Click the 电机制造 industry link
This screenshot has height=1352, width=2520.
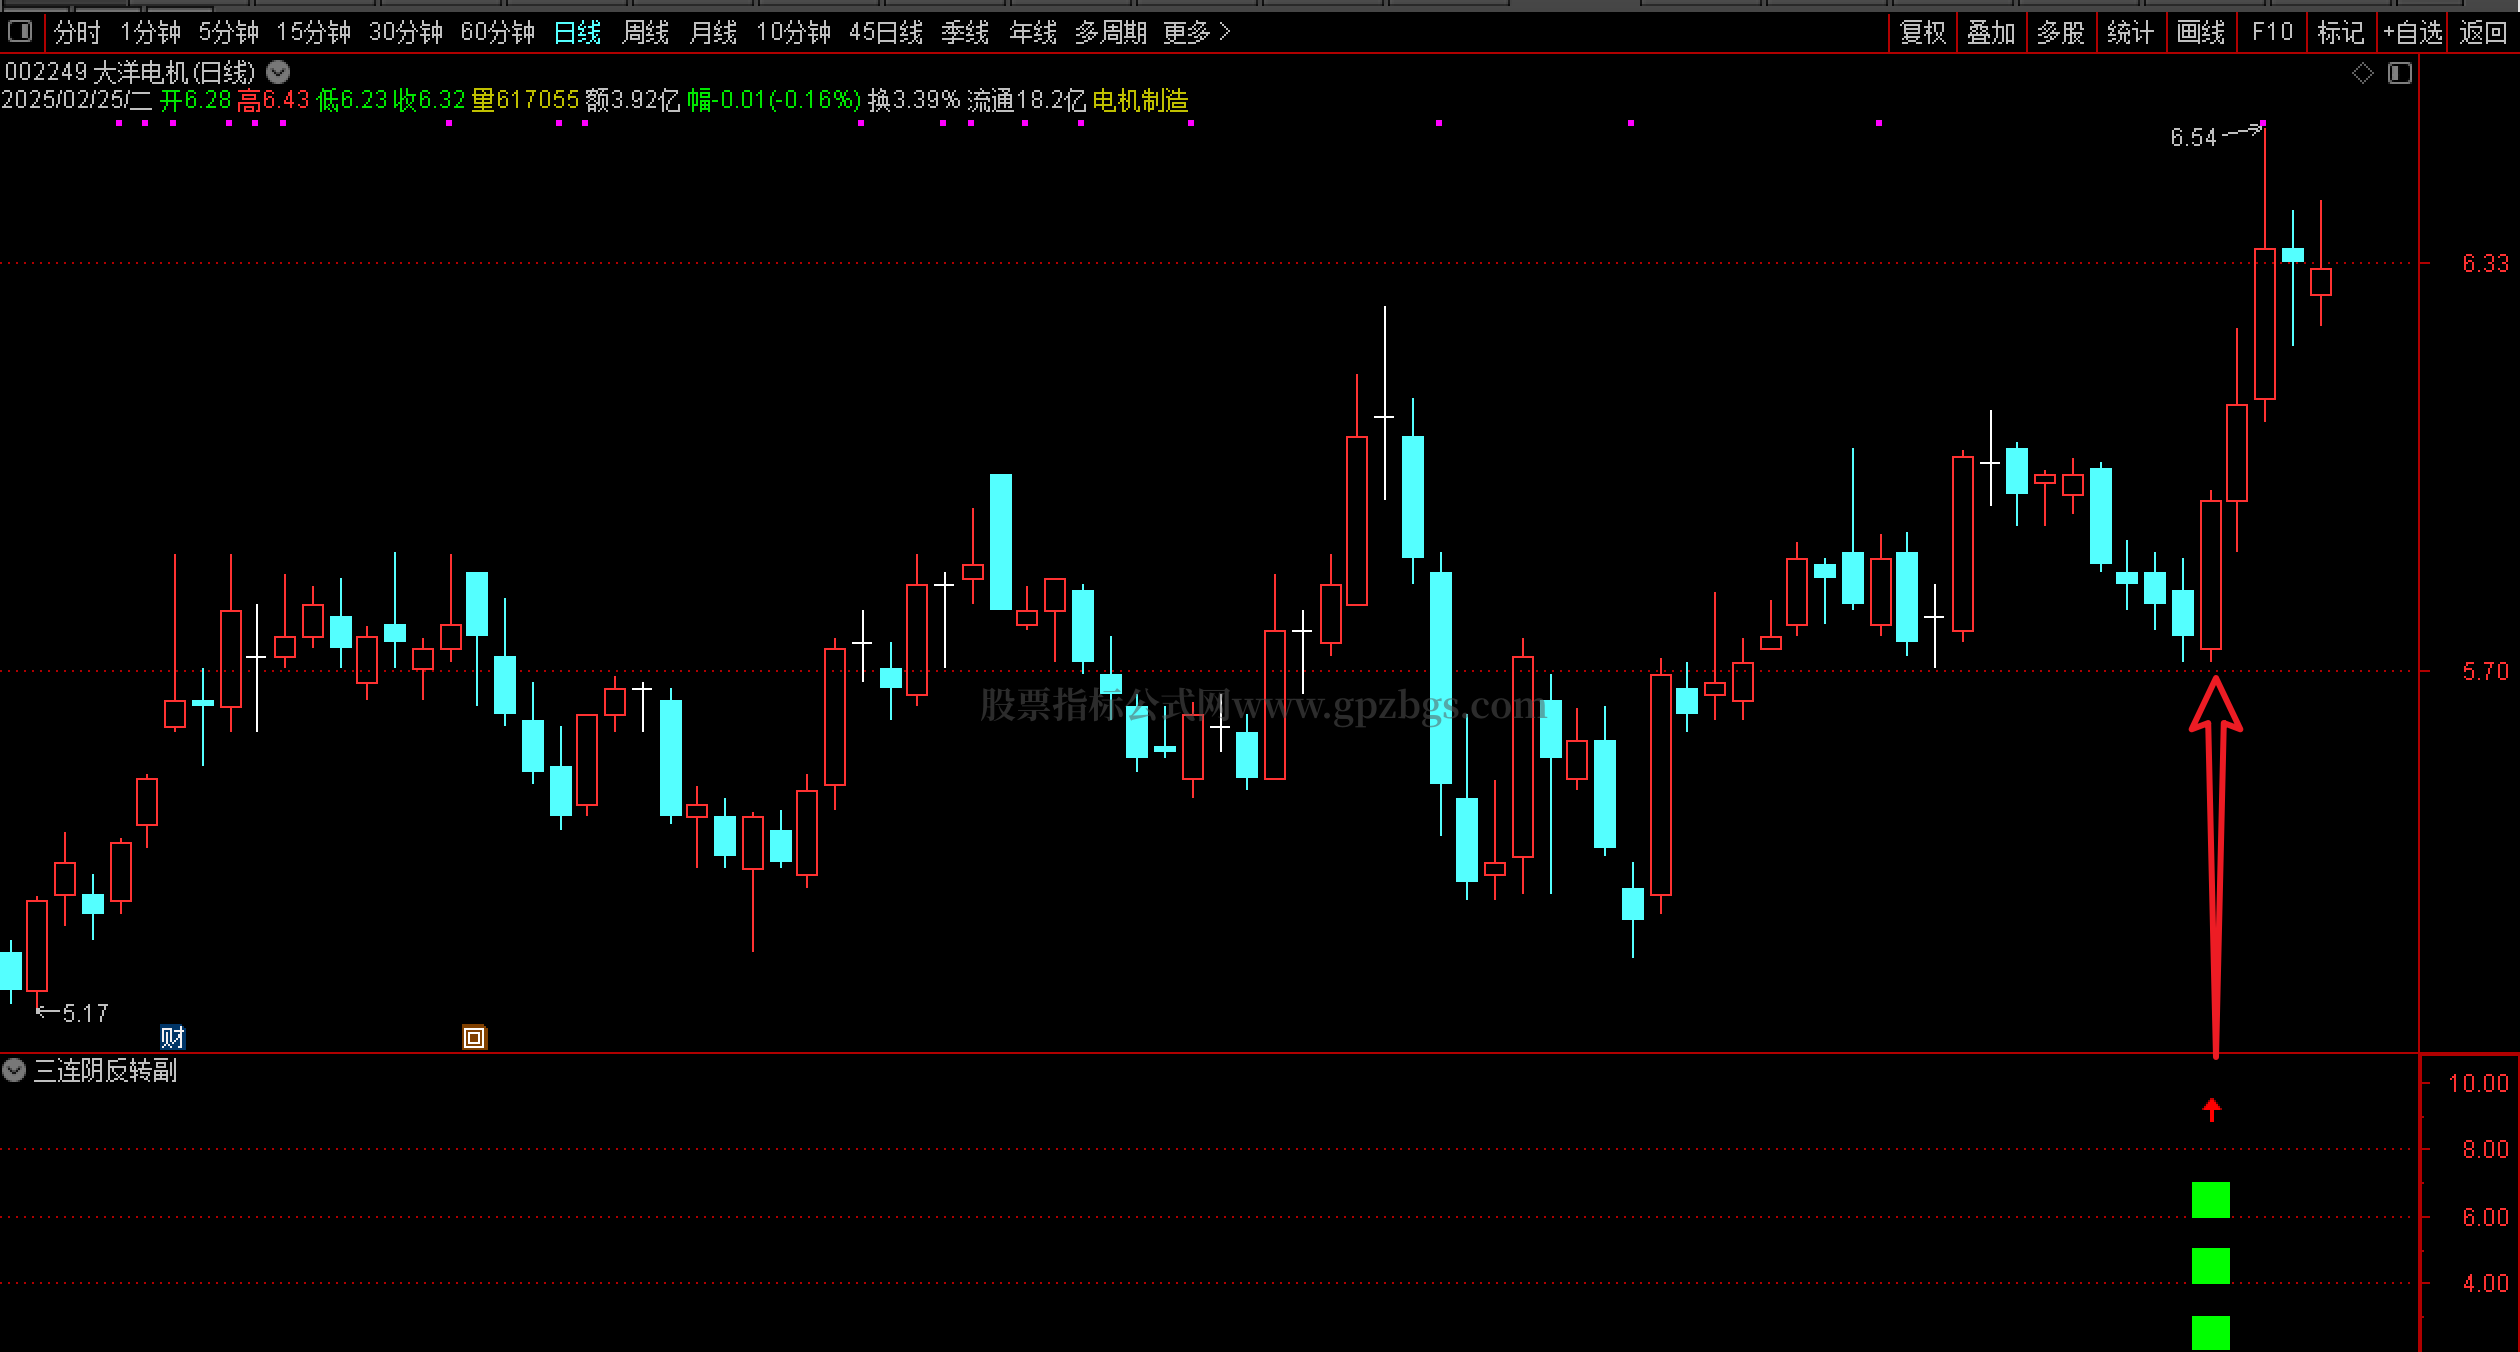pyautogui.click(x=1140, y=100)
